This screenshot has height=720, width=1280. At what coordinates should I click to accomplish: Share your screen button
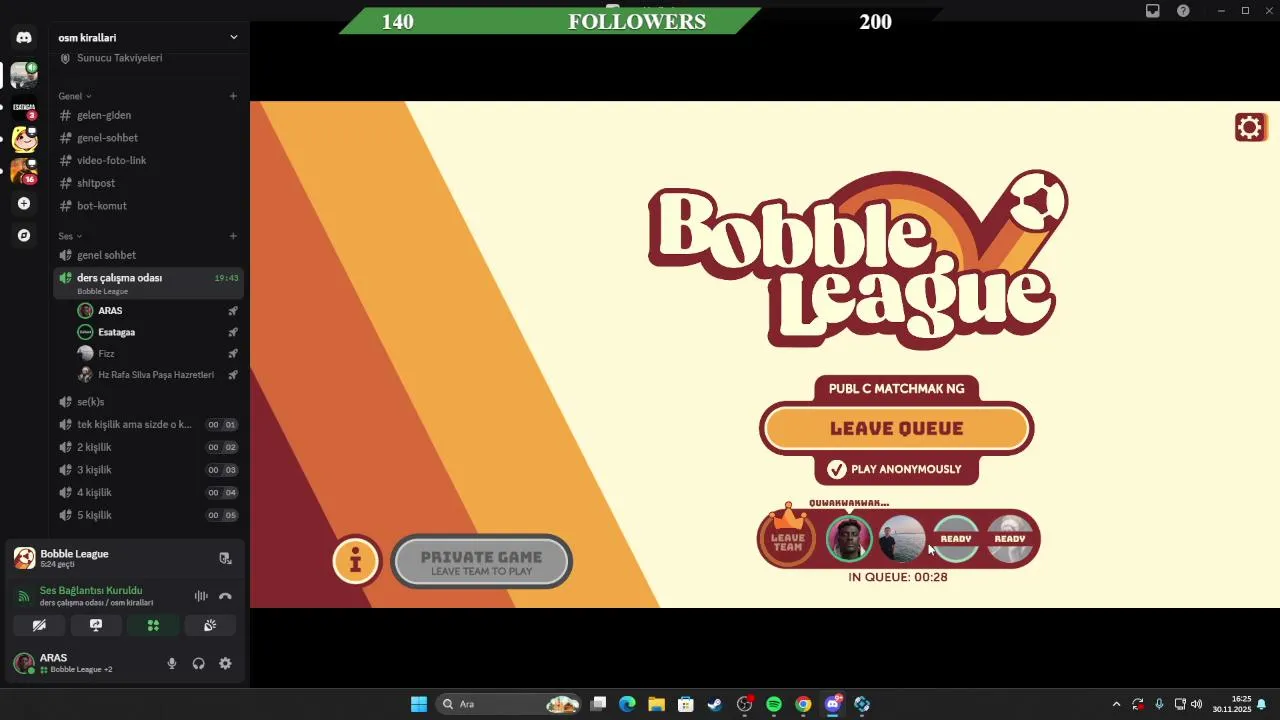(96, 625)
